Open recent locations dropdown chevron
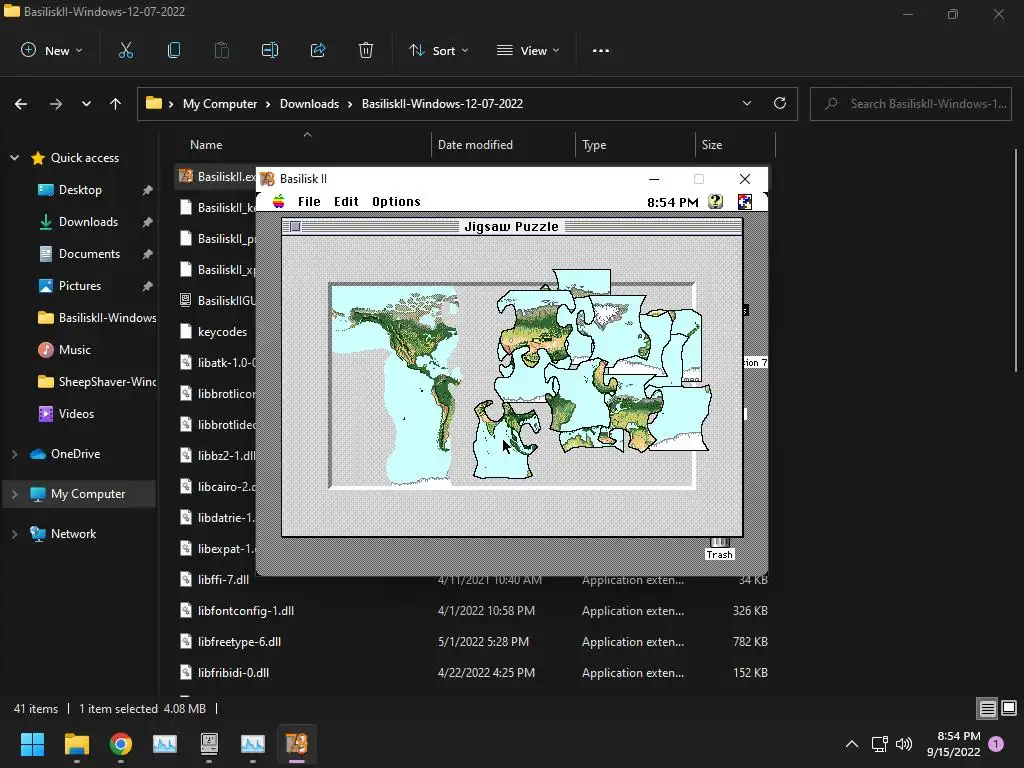This screenshot has height=768, width=1024. pyautogui.click(x=86, y=104)
